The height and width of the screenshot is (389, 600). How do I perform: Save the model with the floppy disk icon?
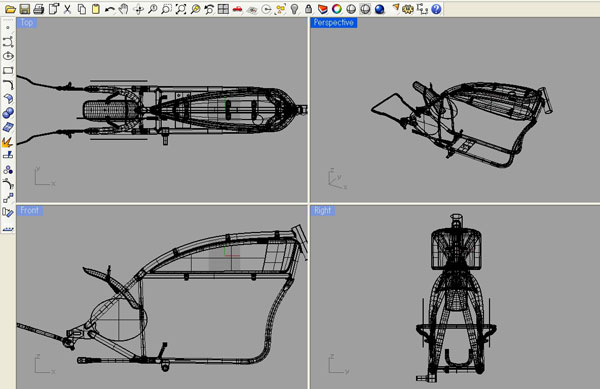(x=25, y=9)
